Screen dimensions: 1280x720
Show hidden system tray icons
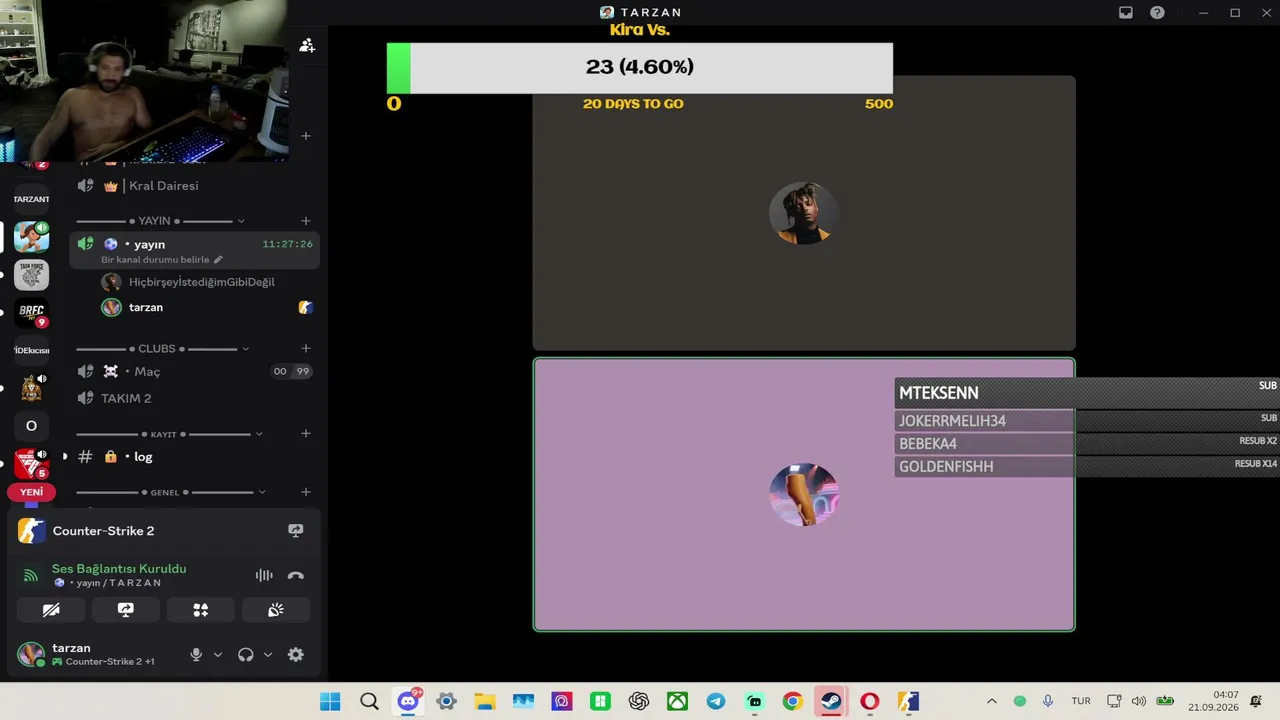[991, 701]
